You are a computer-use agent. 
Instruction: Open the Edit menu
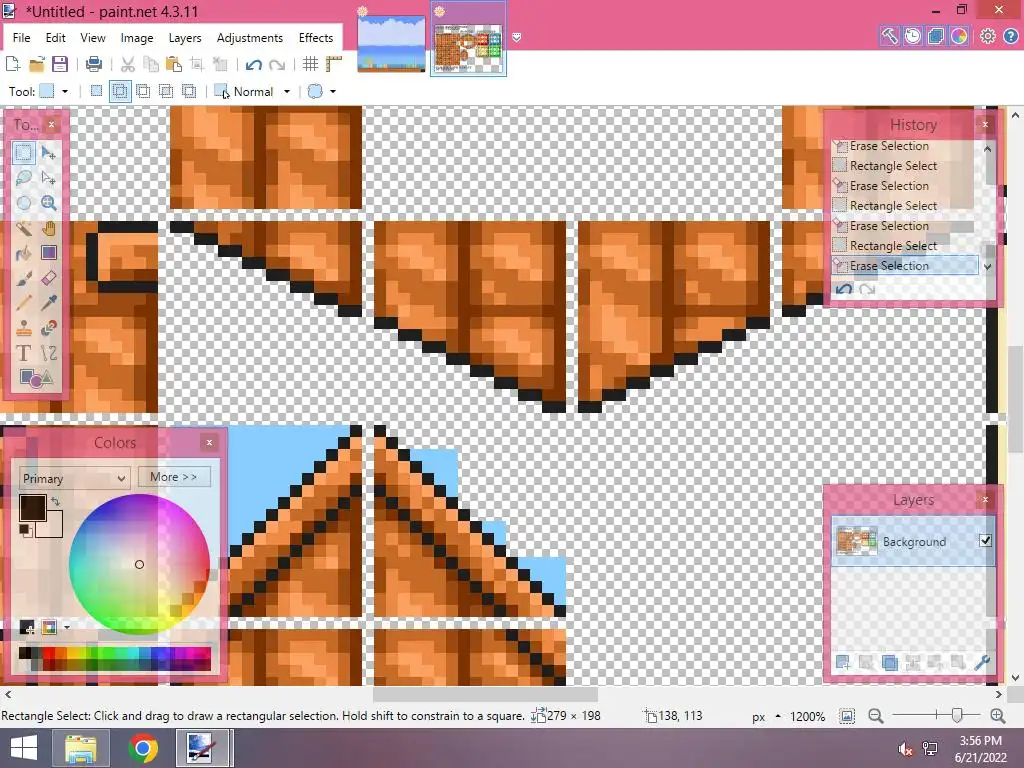click(x=56, y=38)
